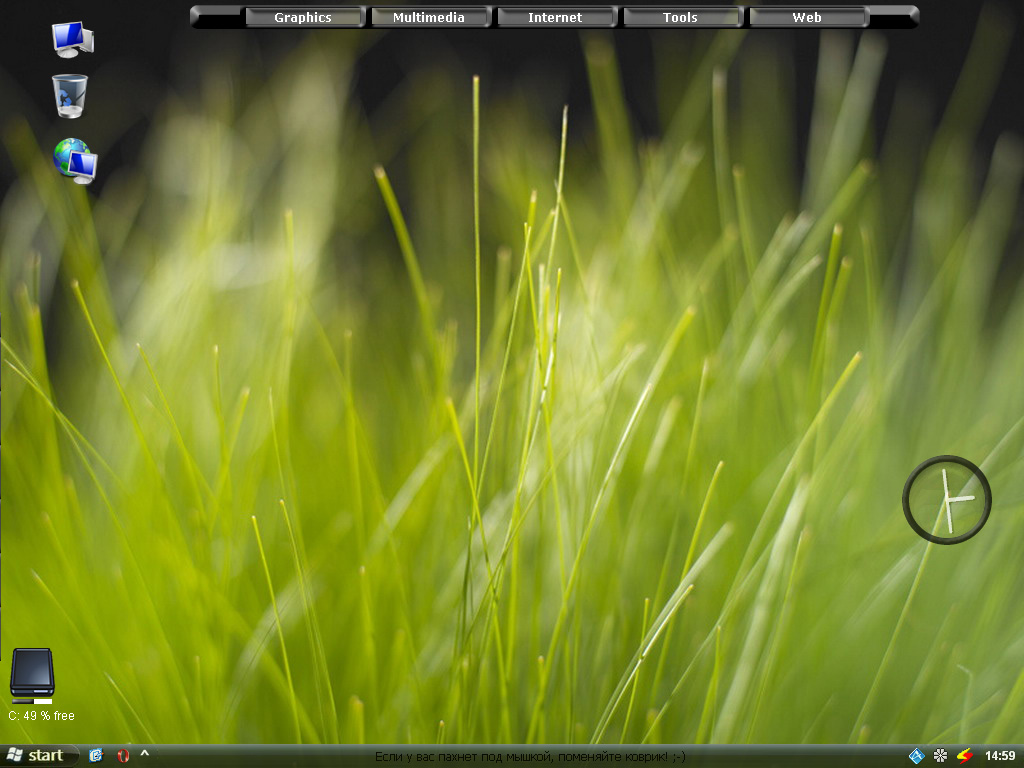Launch Opera from quick launch
Screen dimensions: 1024x768
[123, 756]
